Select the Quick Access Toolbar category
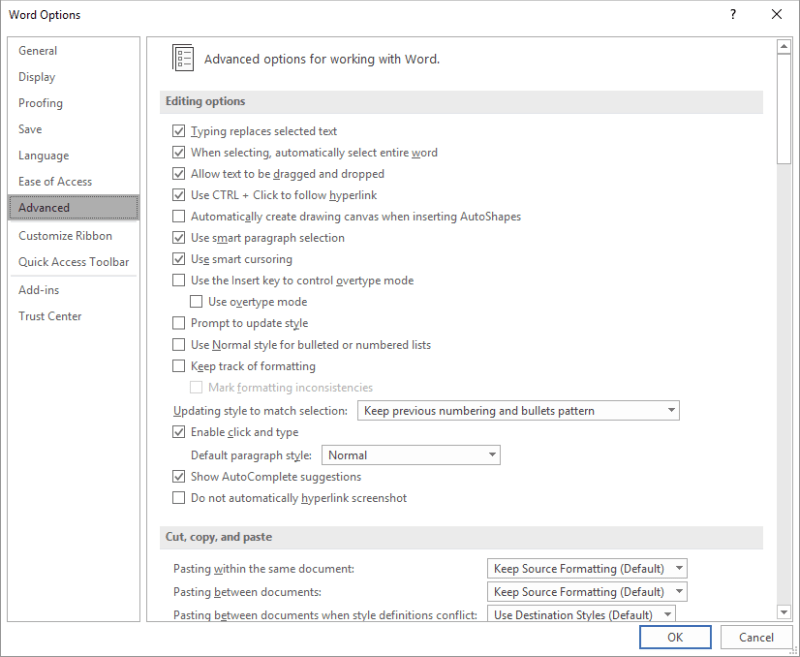This screenshot has width=800, height=657. pos(73,261)
